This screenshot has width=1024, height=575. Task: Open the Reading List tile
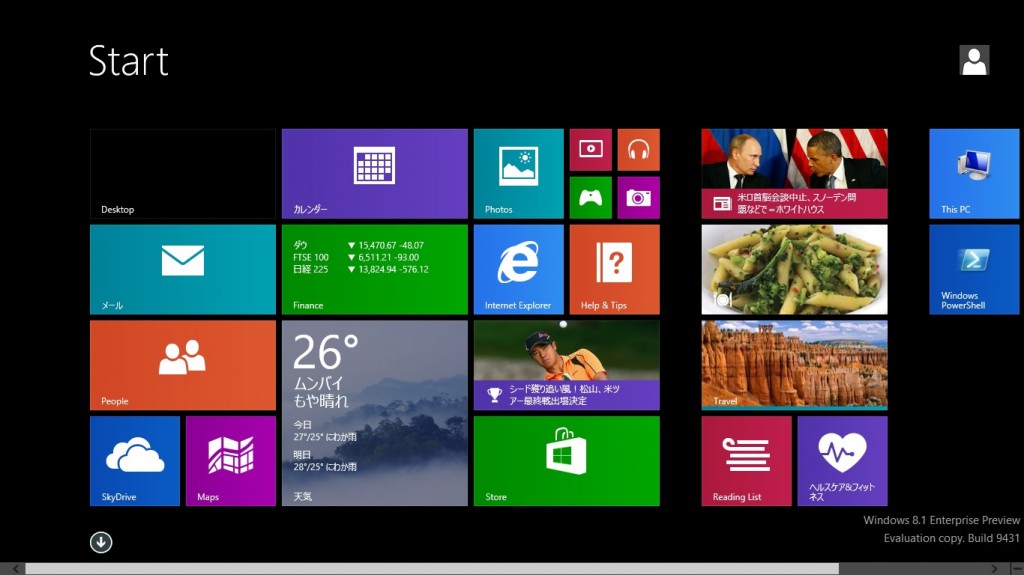(x=746, y=461)
